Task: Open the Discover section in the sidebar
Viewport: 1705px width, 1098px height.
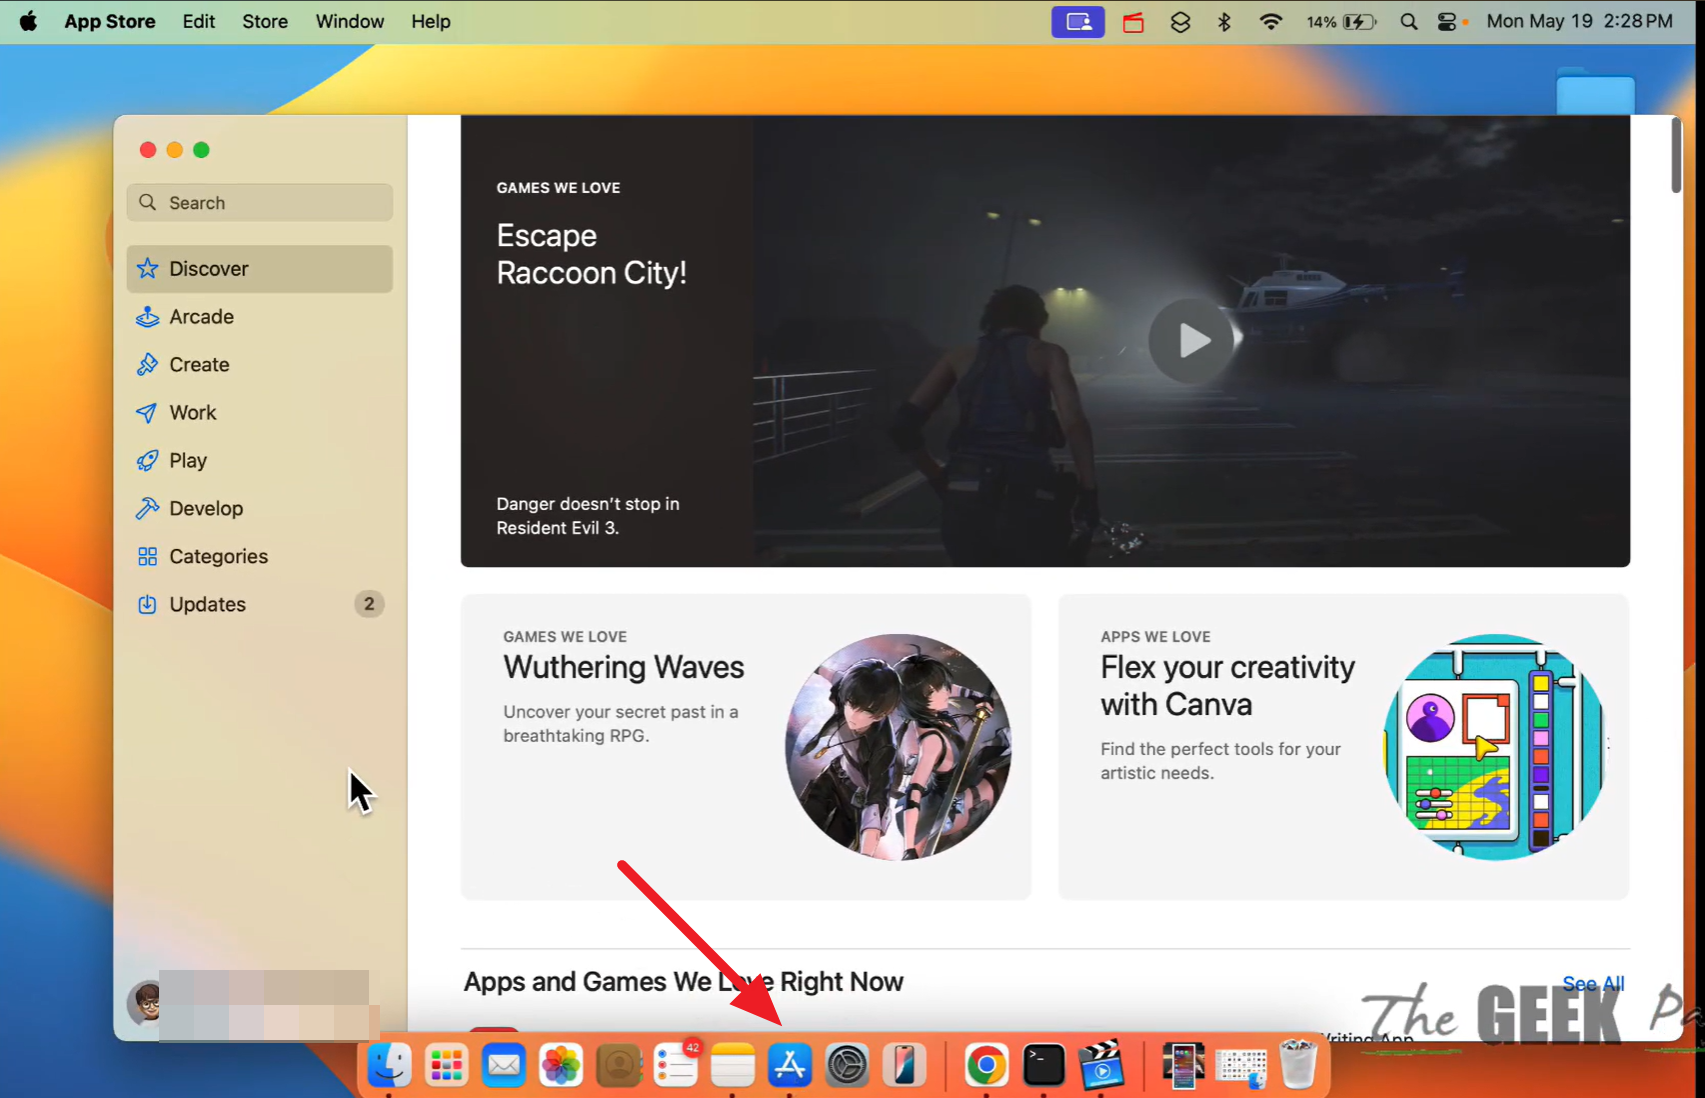Action: click(259, 269)
